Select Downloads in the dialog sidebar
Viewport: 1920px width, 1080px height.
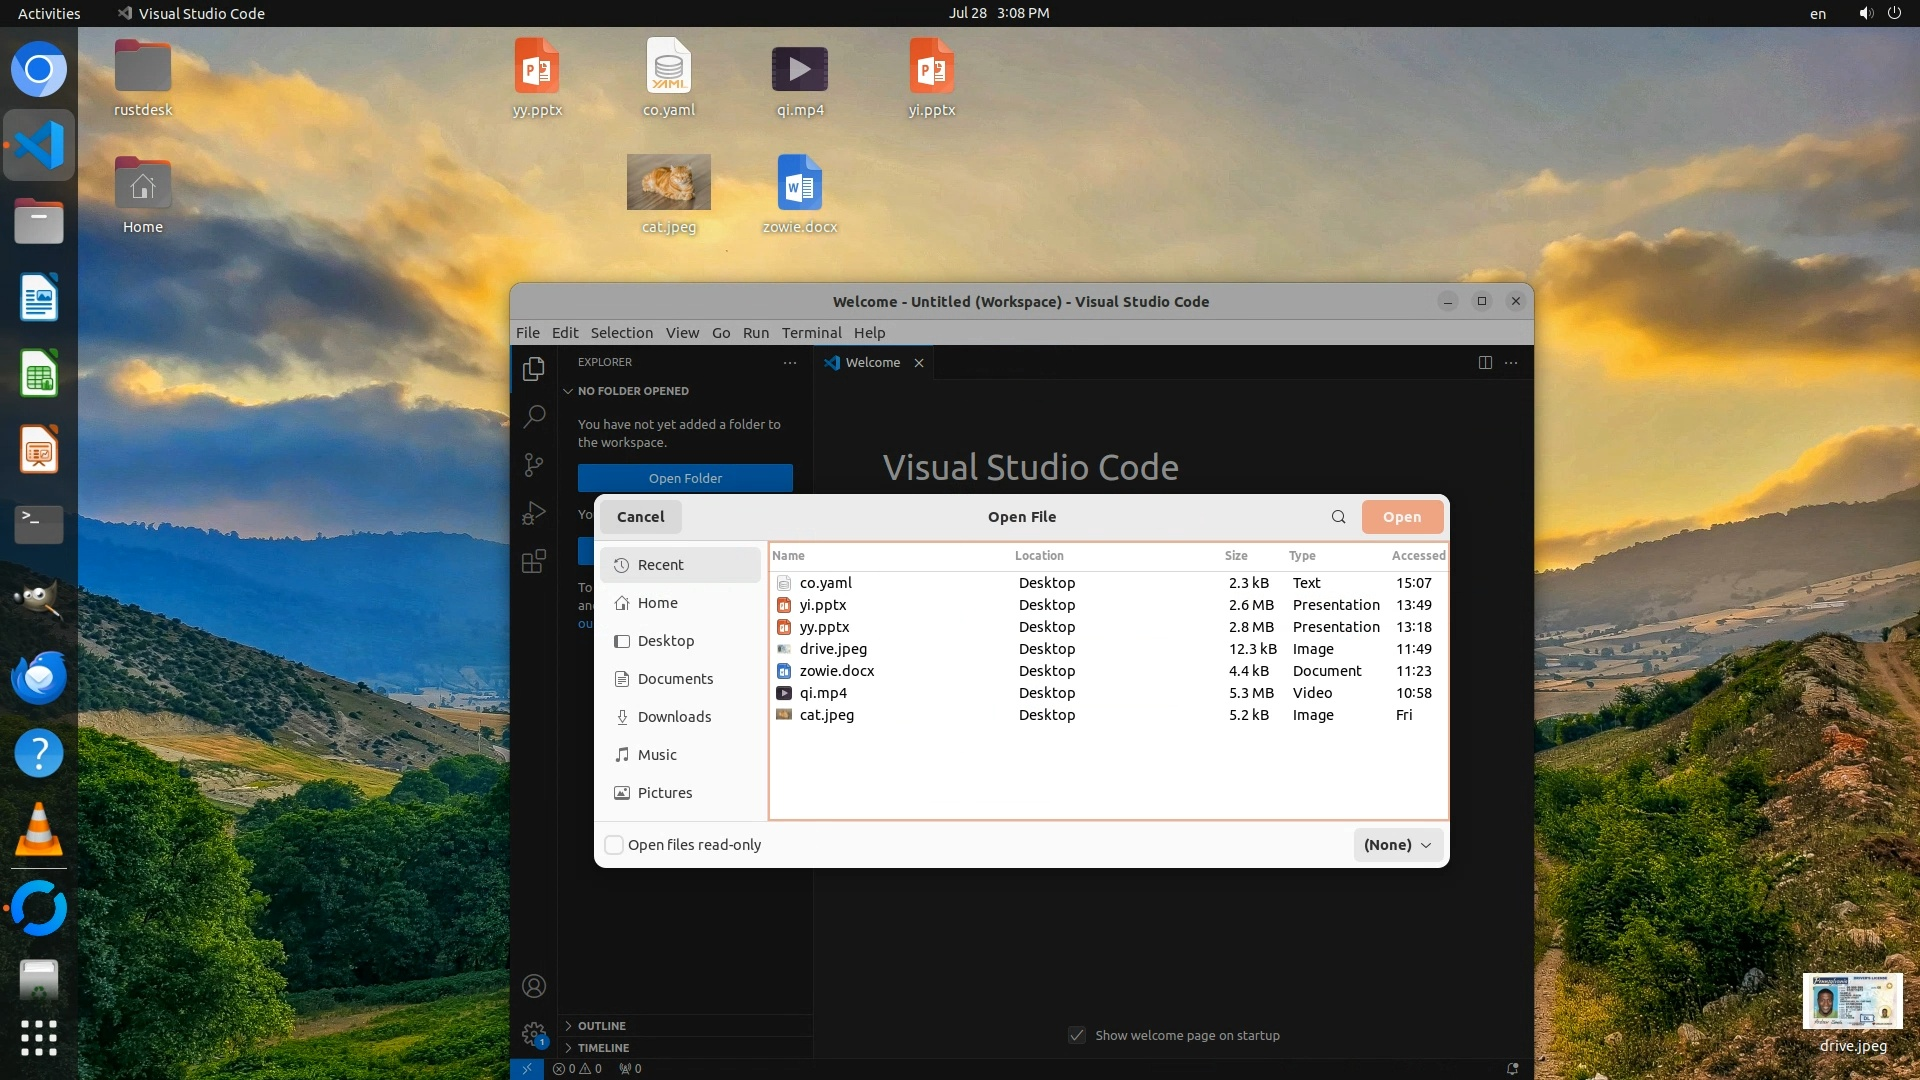[674, 717]
